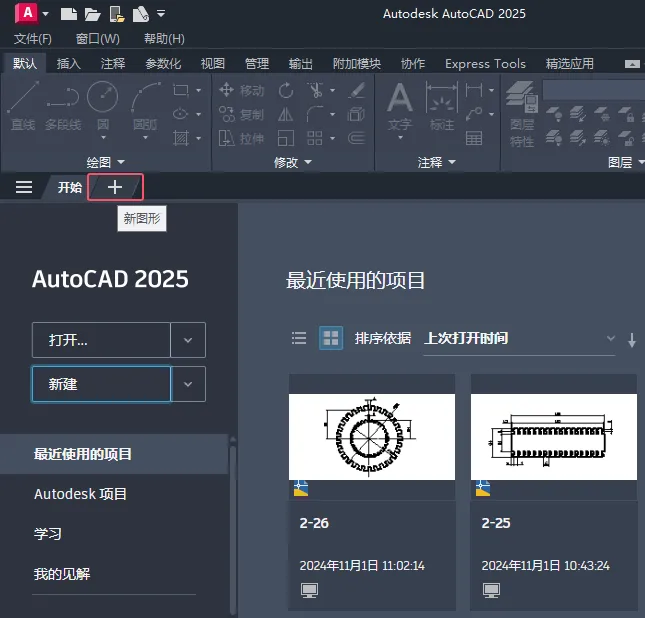The width and height of the screenshot is (645, 618).
Task: Open the file tab hamburger menu
Action: coord(24,187)
